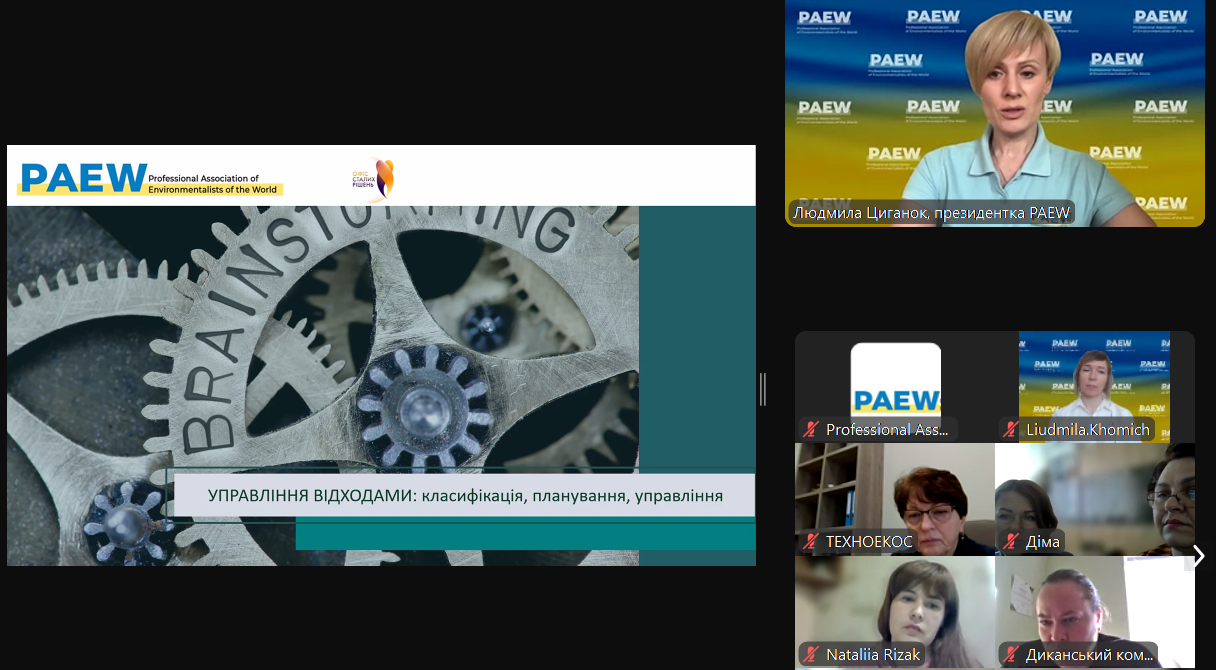This screenshot has width=1216, height=670.
Task: Click the muted mic icon beside ТЕХНОЕКОС
Action: 811,542
